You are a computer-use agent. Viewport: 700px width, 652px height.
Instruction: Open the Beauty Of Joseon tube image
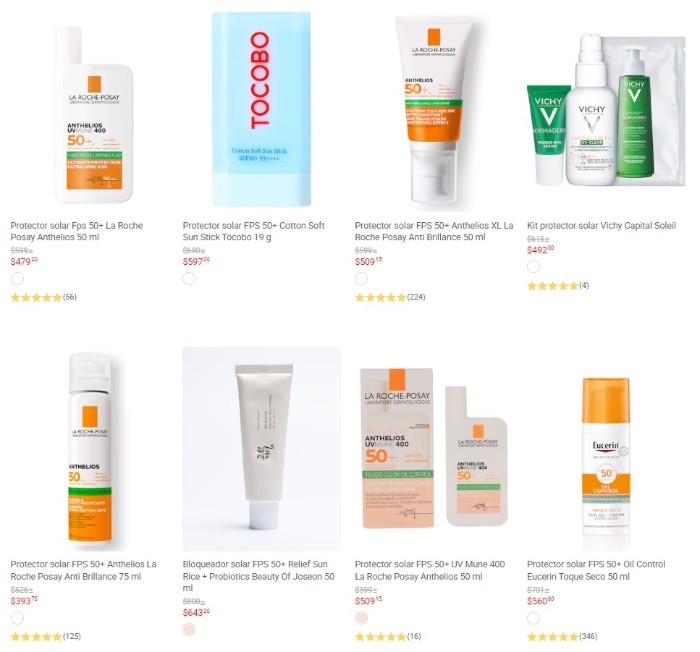click(x=262, y=448)
